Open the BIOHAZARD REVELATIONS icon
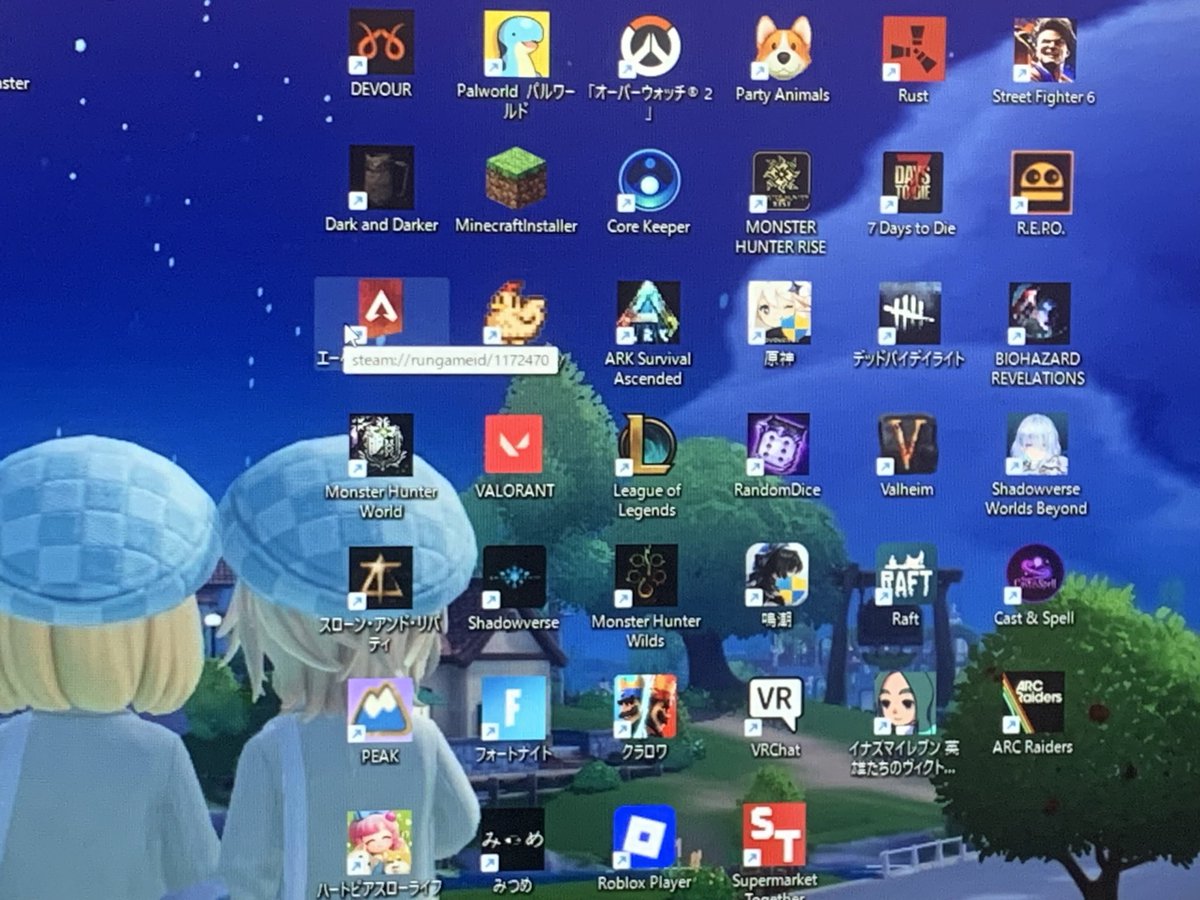The image size is (1200, 900). [1039, 313]
